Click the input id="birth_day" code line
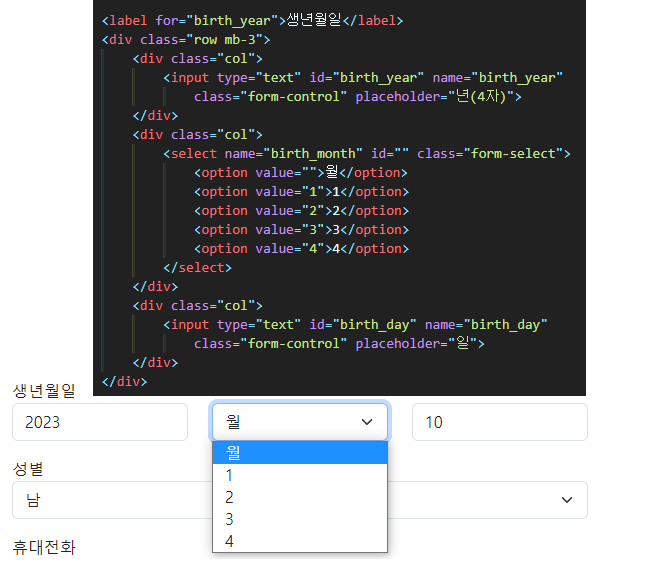Screen dimensions: 656x572 point(355,325)
